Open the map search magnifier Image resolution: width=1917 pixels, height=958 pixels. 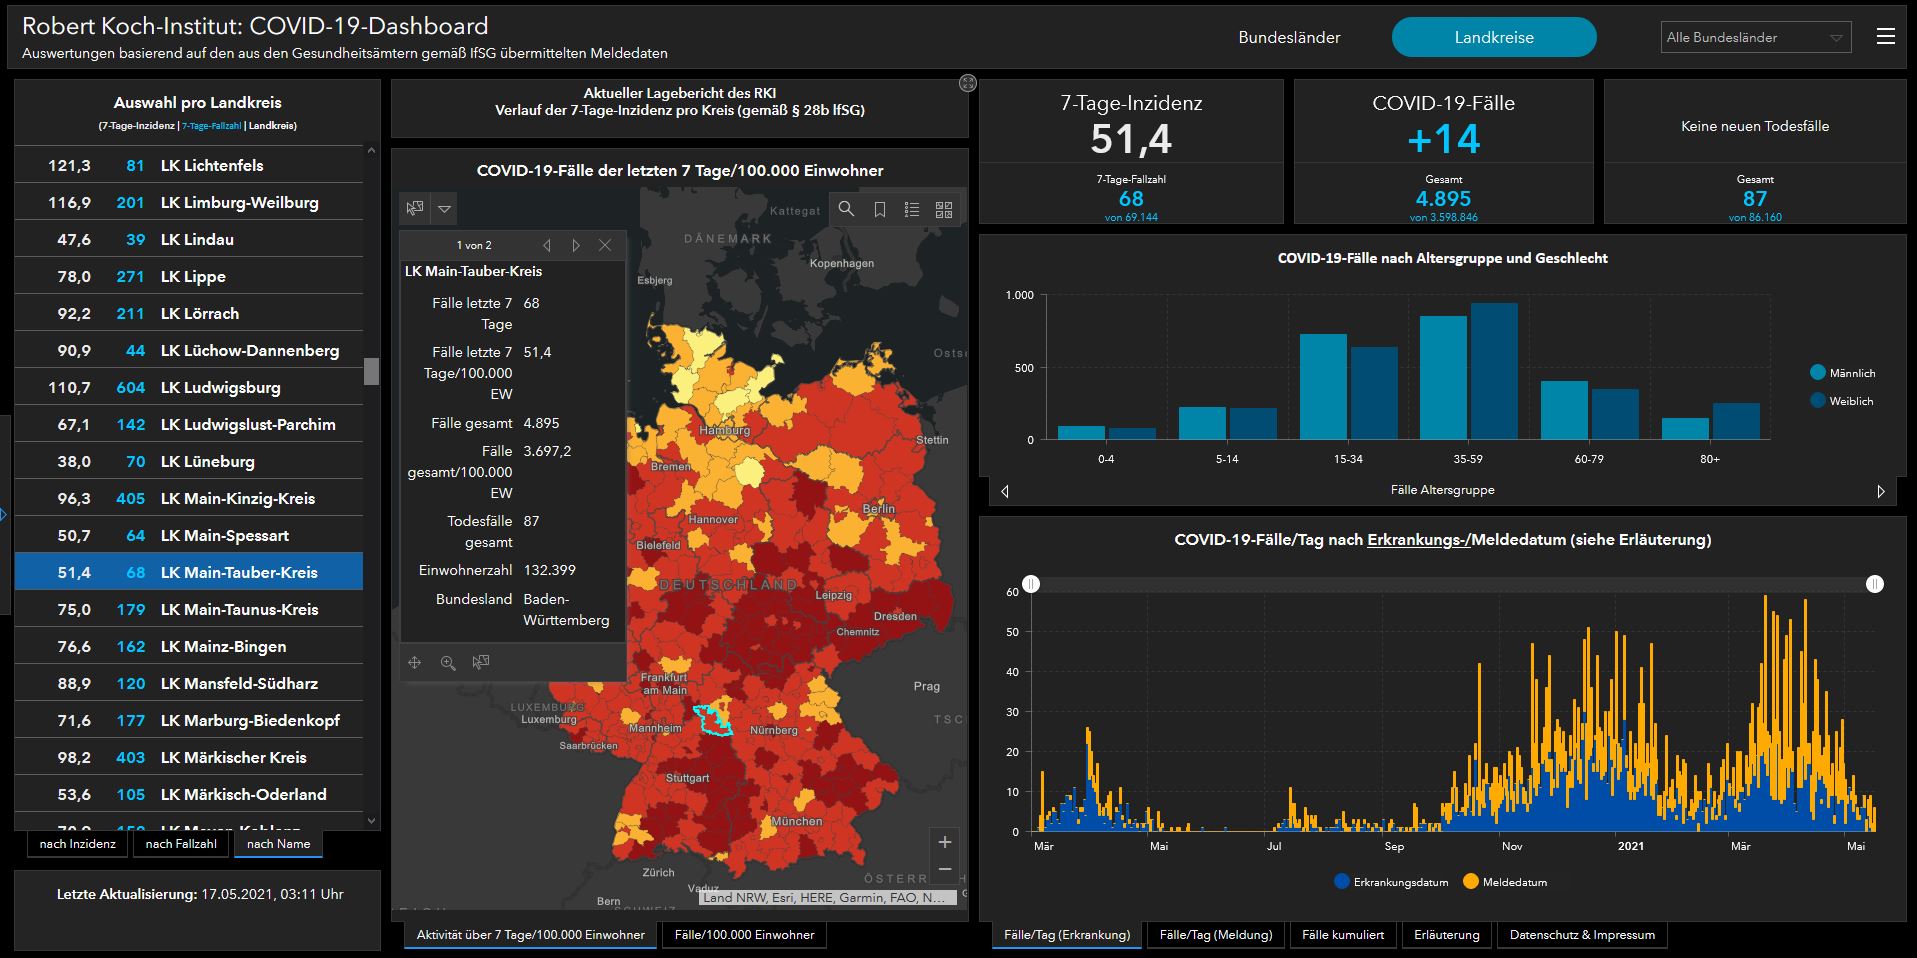(846, 209)
